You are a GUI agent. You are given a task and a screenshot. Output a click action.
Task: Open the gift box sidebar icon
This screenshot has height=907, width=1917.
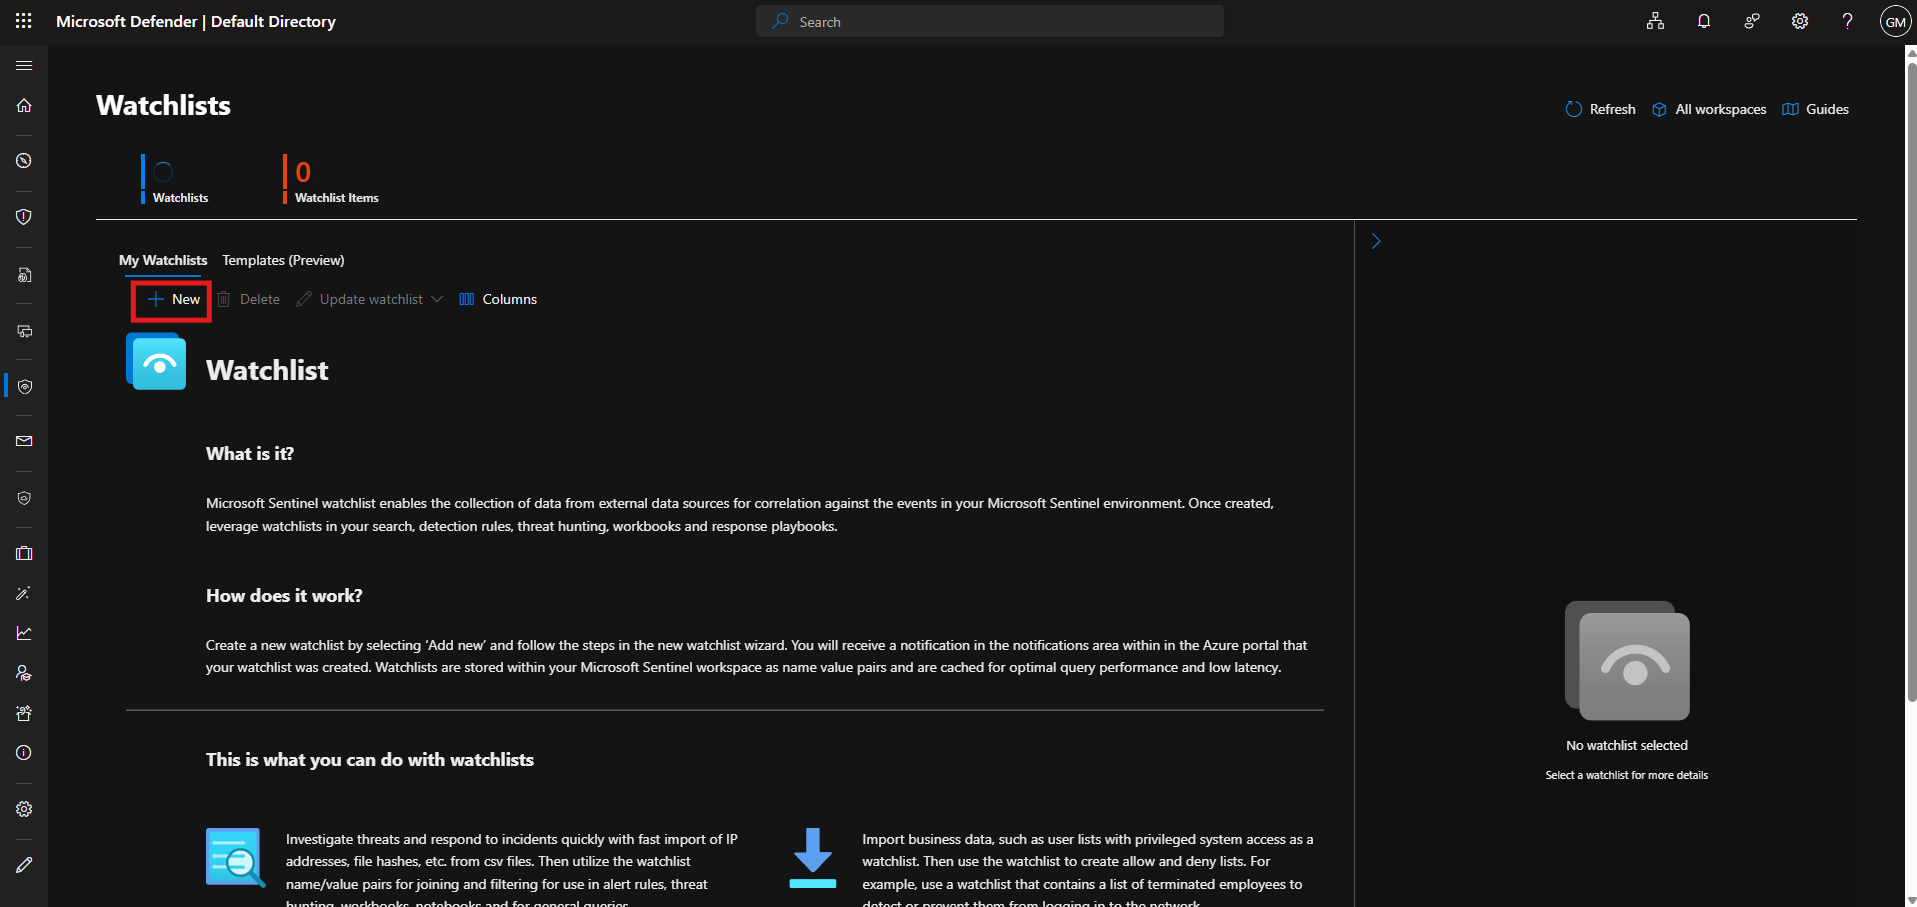point(24,713)
